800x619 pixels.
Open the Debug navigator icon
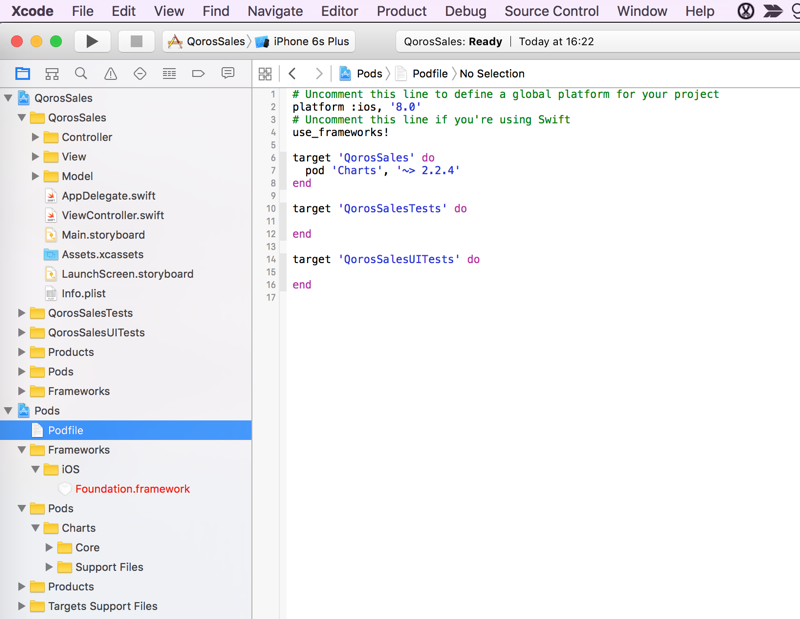coord(169,73)
